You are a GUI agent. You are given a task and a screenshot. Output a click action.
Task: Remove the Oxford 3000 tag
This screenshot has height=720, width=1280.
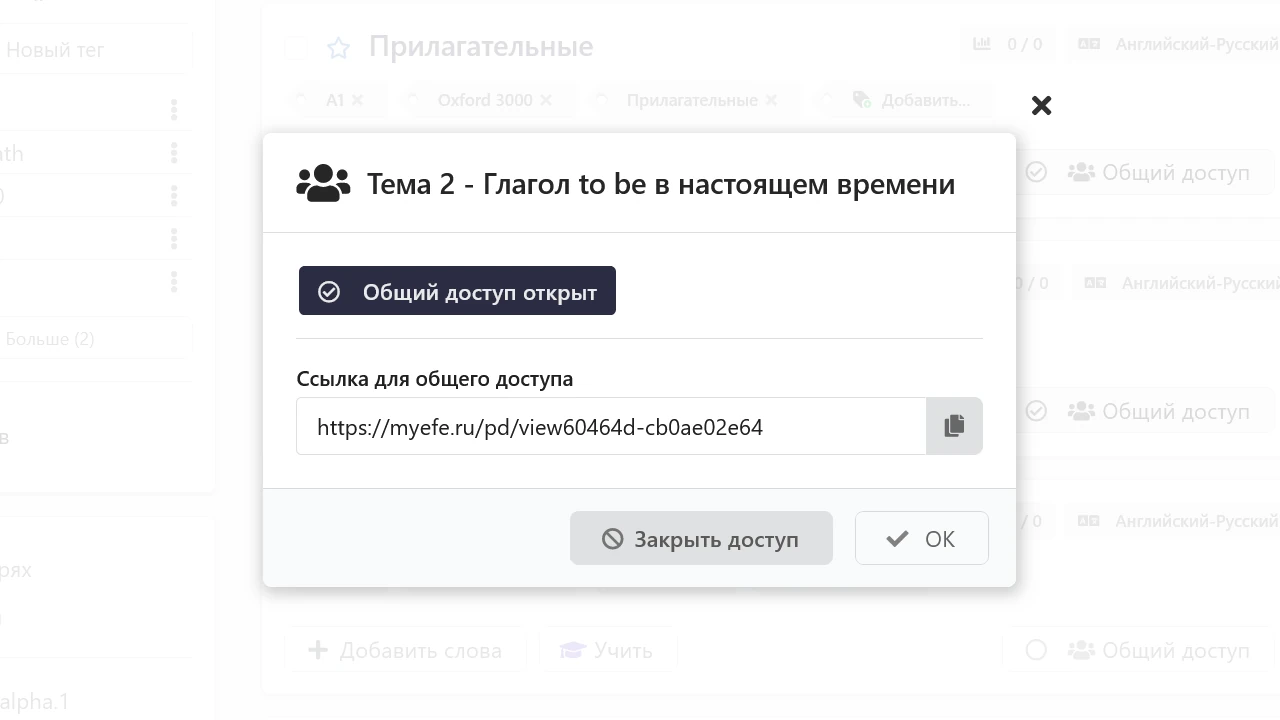click(546, 100)
